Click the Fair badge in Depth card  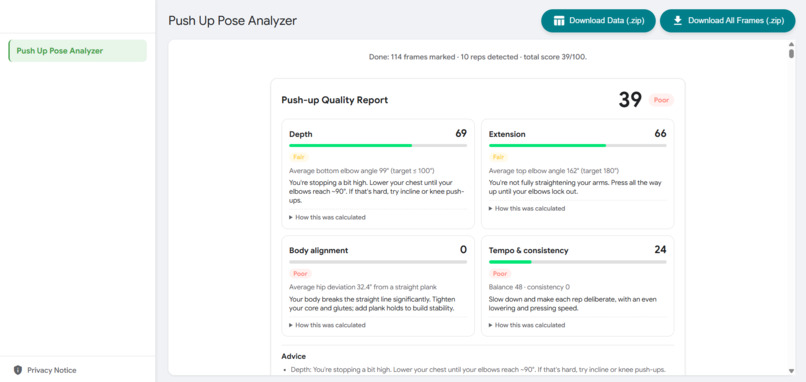point(298,157)
